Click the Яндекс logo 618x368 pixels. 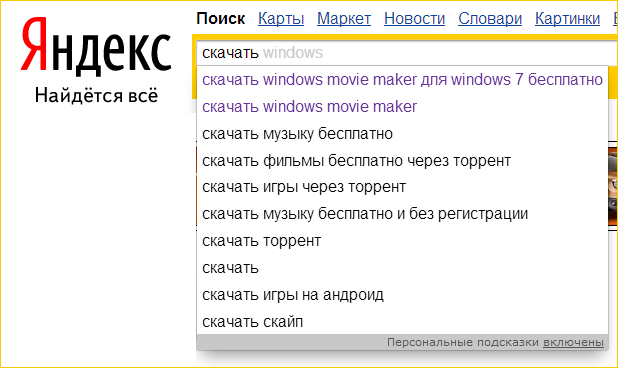[96, 47]
